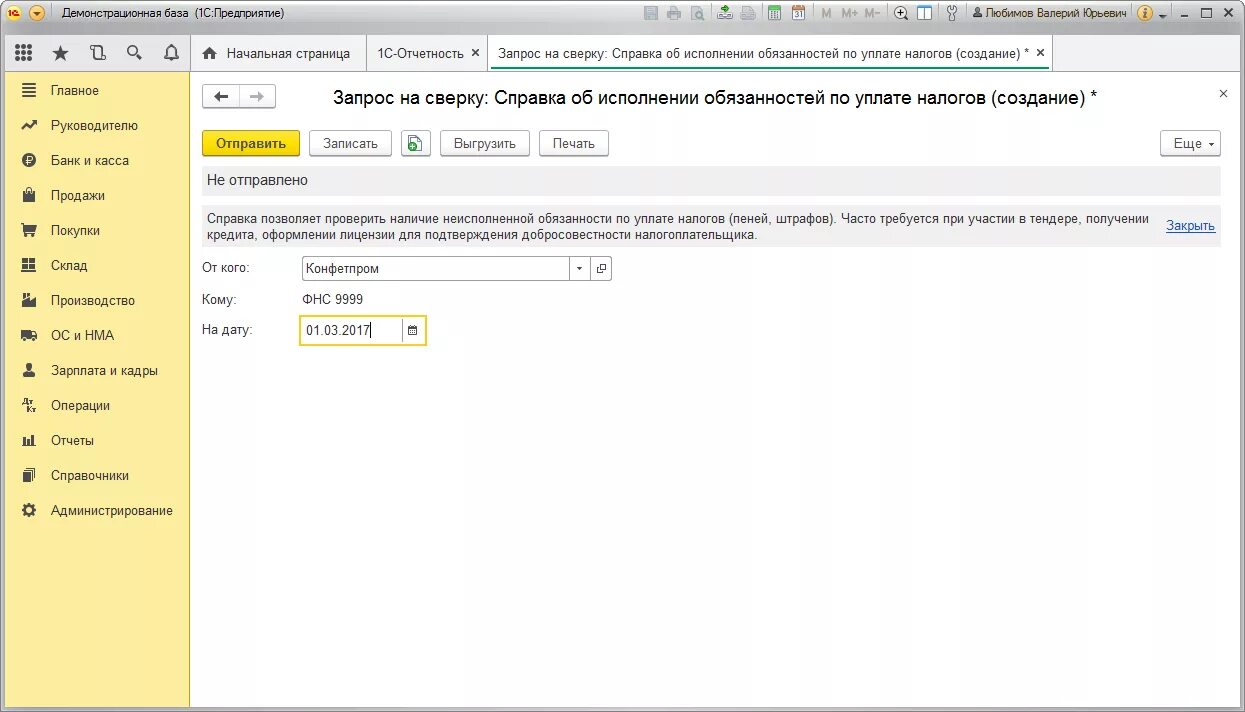The image size is (1245, 712).
Task: Open Справочники section in sidebar
Action: click(x=96, y=475)
